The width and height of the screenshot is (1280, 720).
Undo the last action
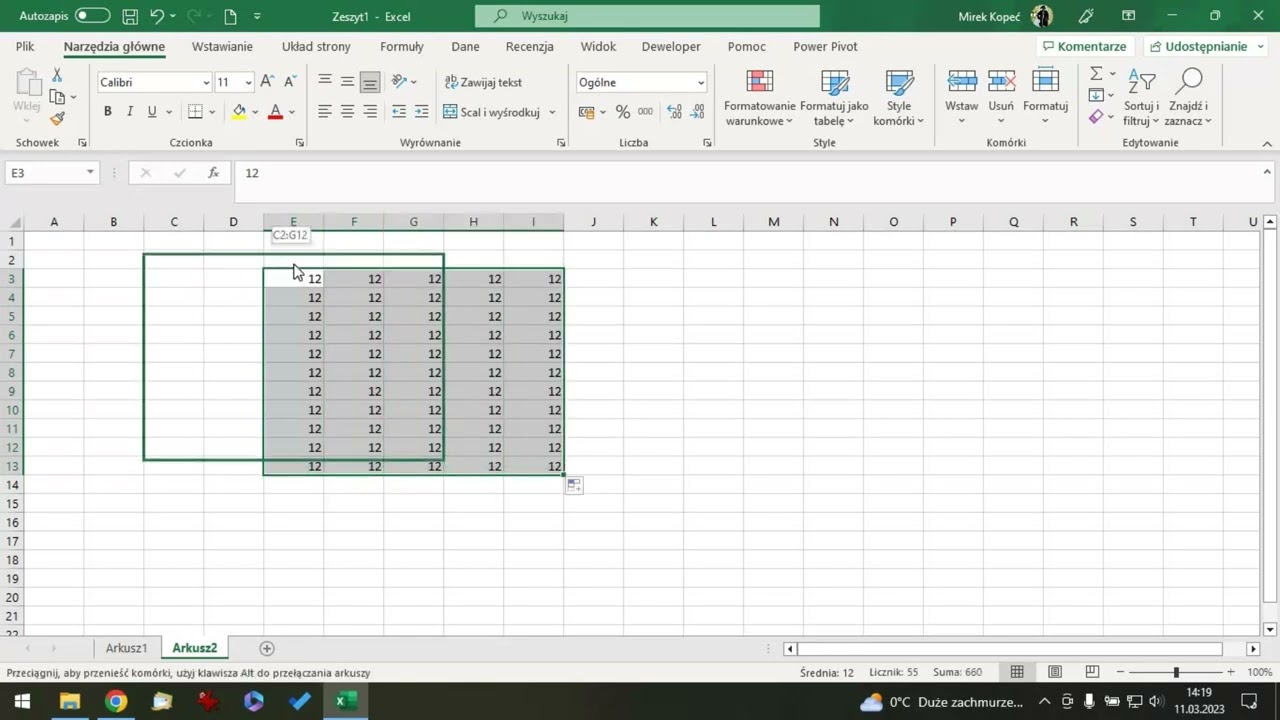tap(157, 16)
